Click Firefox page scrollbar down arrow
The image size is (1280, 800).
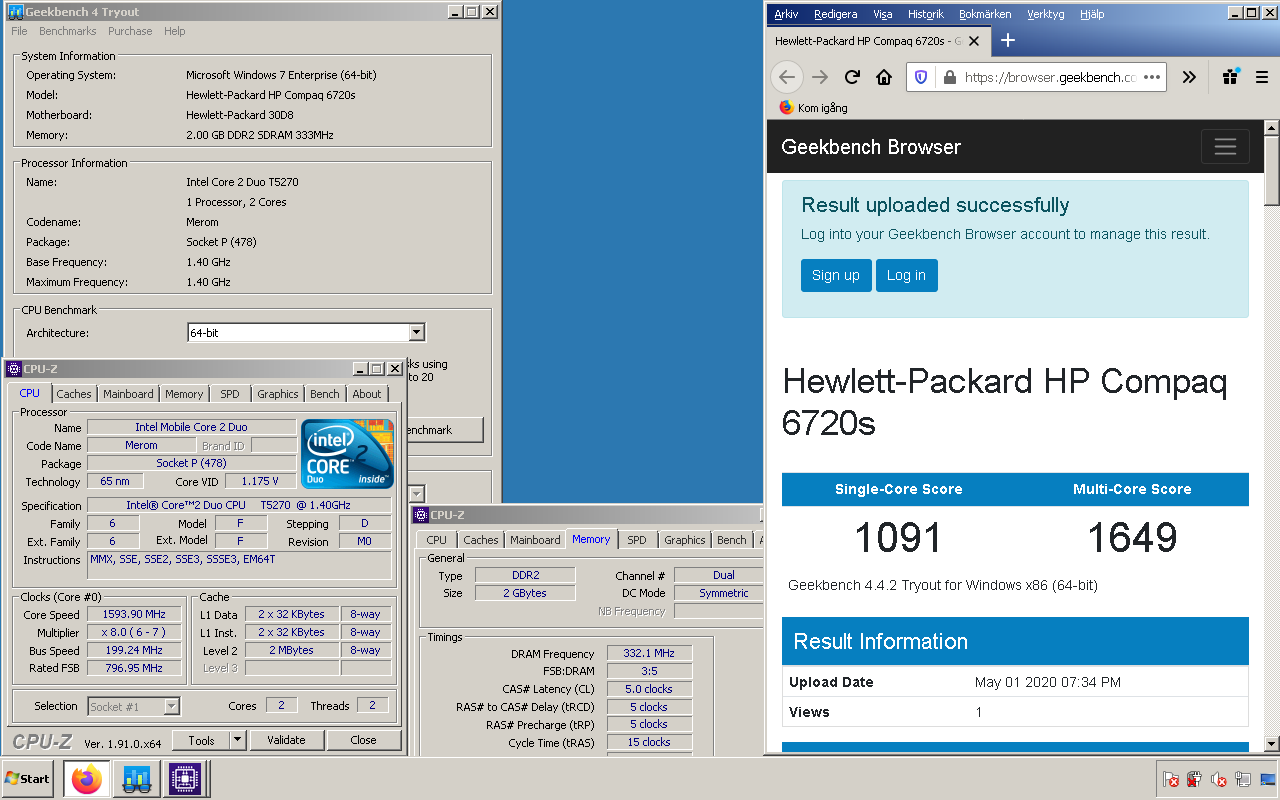tap(1272, 744)
